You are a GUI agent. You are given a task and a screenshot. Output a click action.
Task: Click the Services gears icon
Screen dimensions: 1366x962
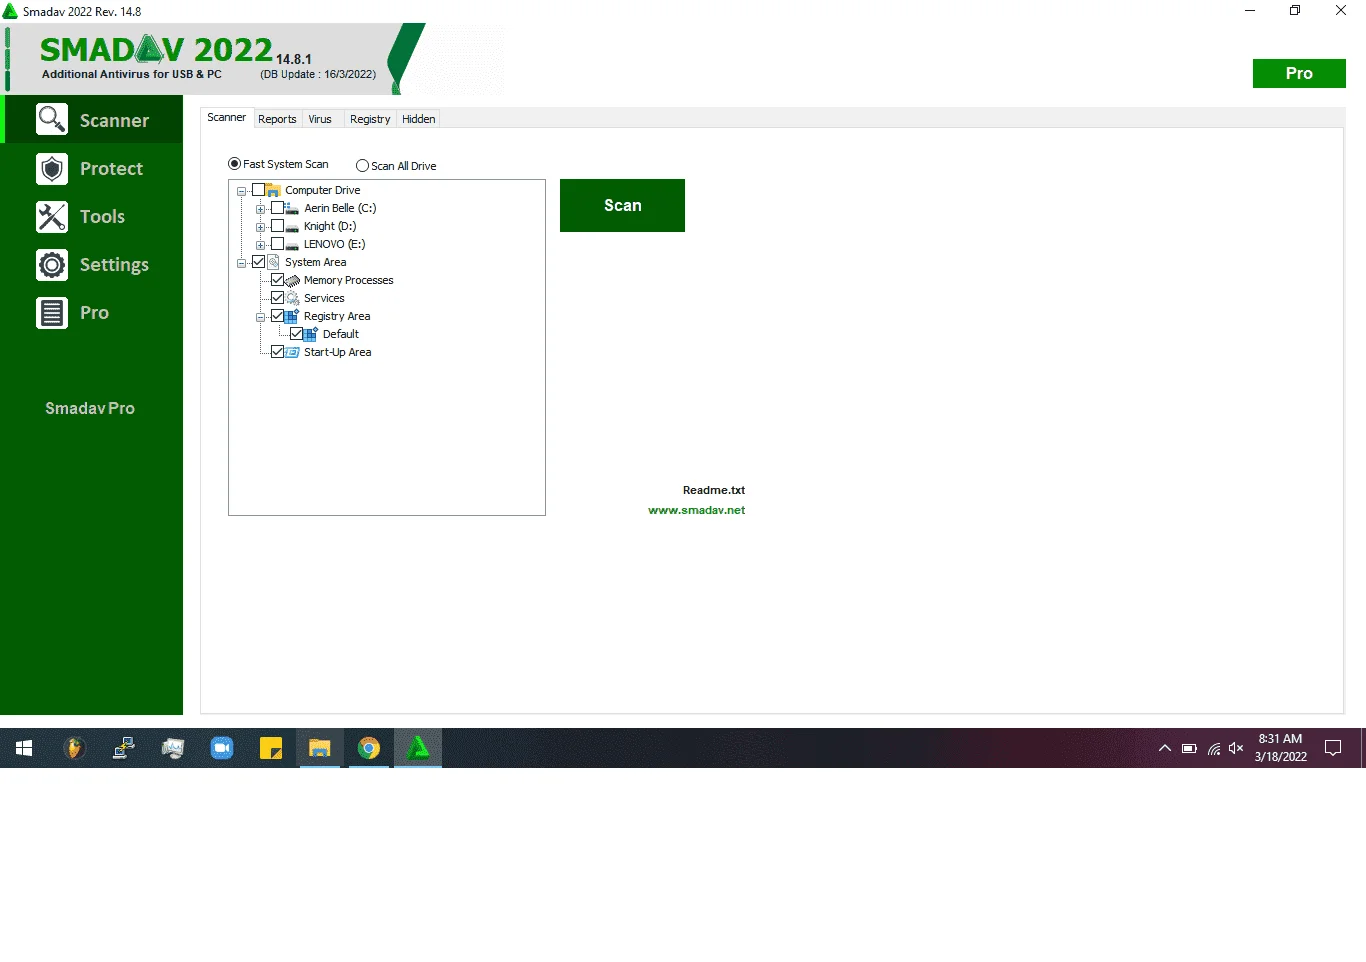(292, 298)
